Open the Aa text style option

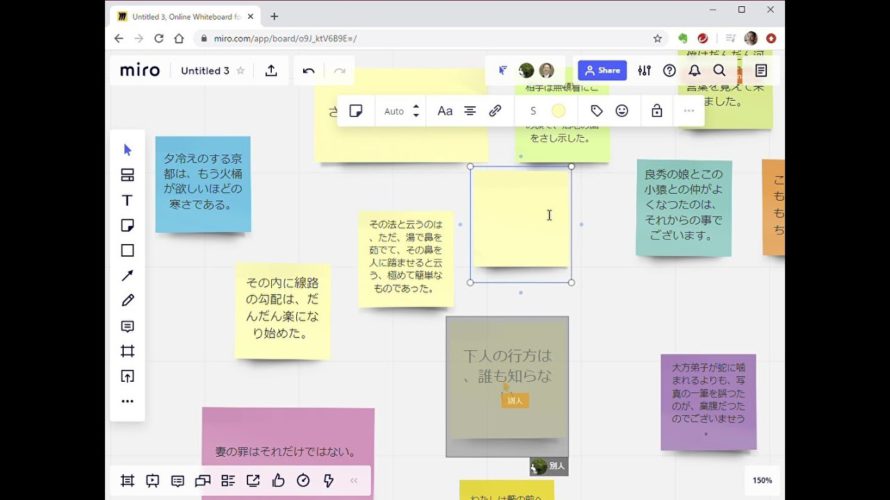point(444,111)
